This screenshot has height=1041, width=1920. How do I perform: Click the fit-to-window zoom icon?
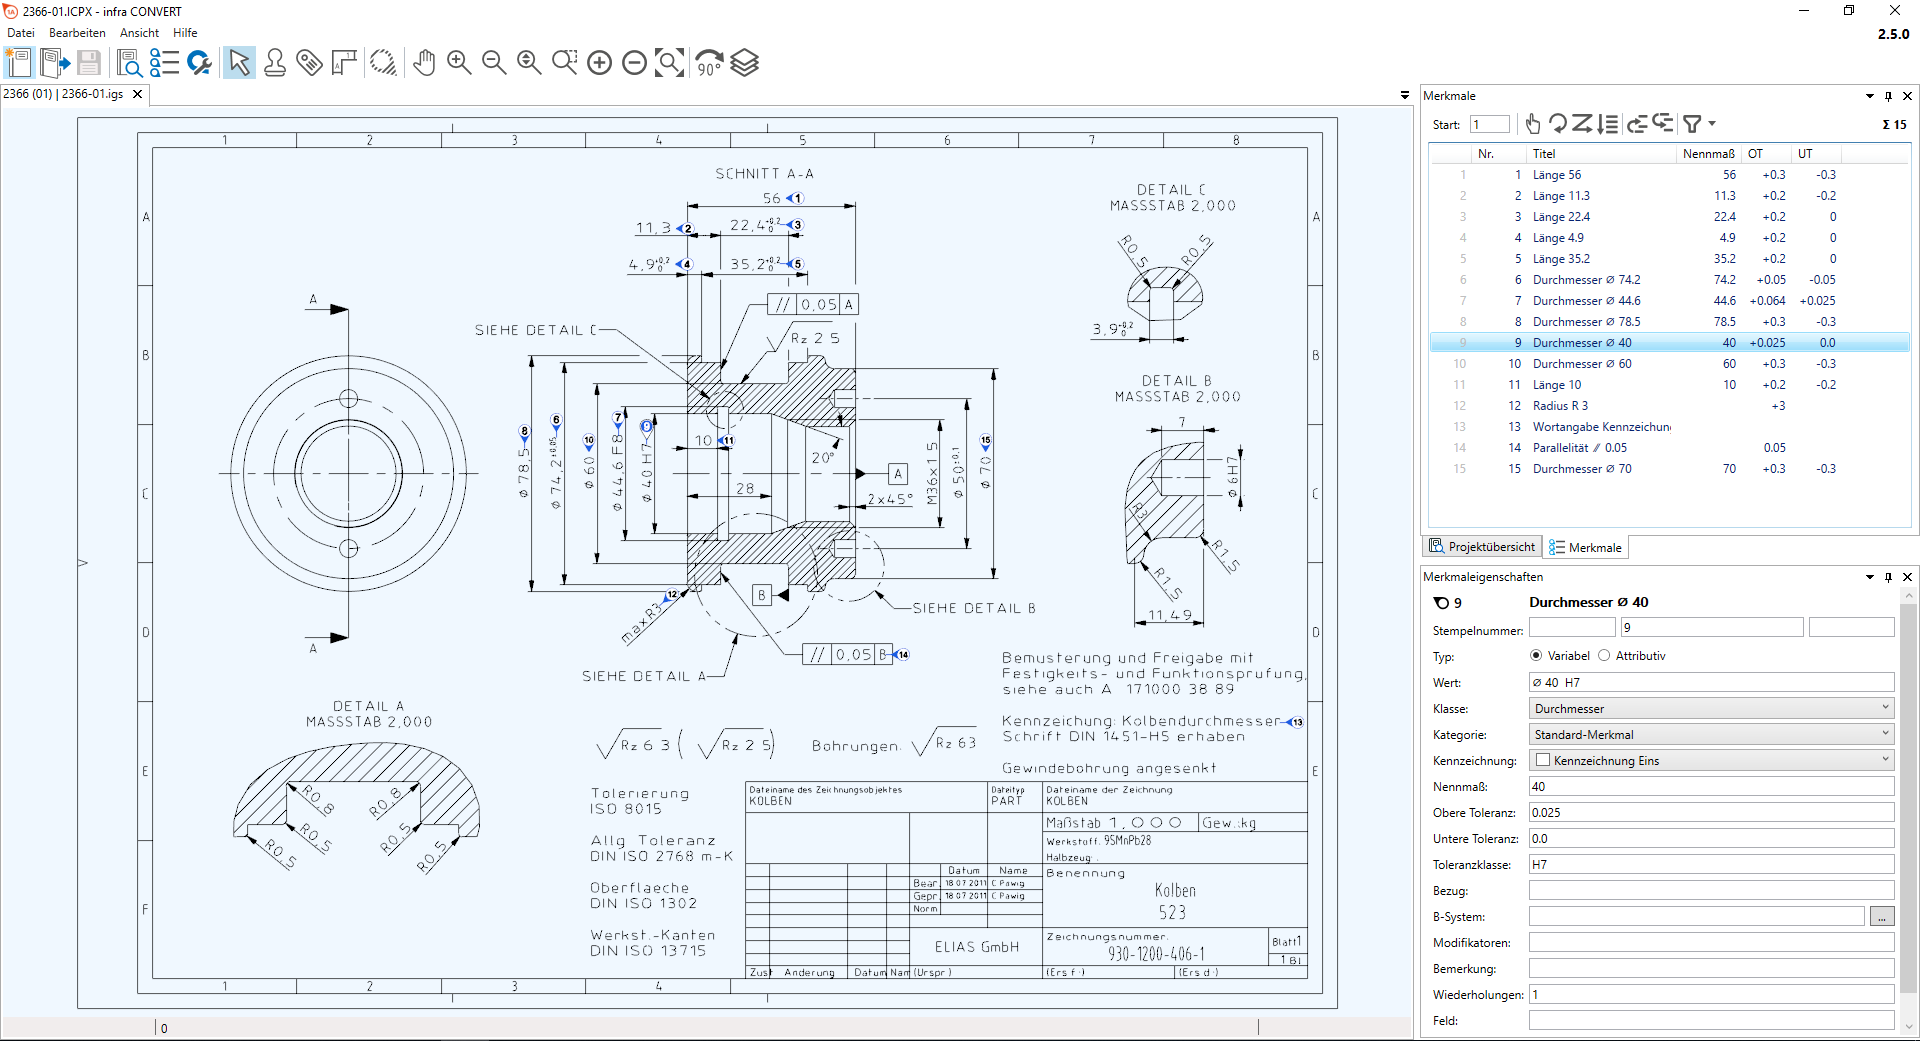coord(670,63)
